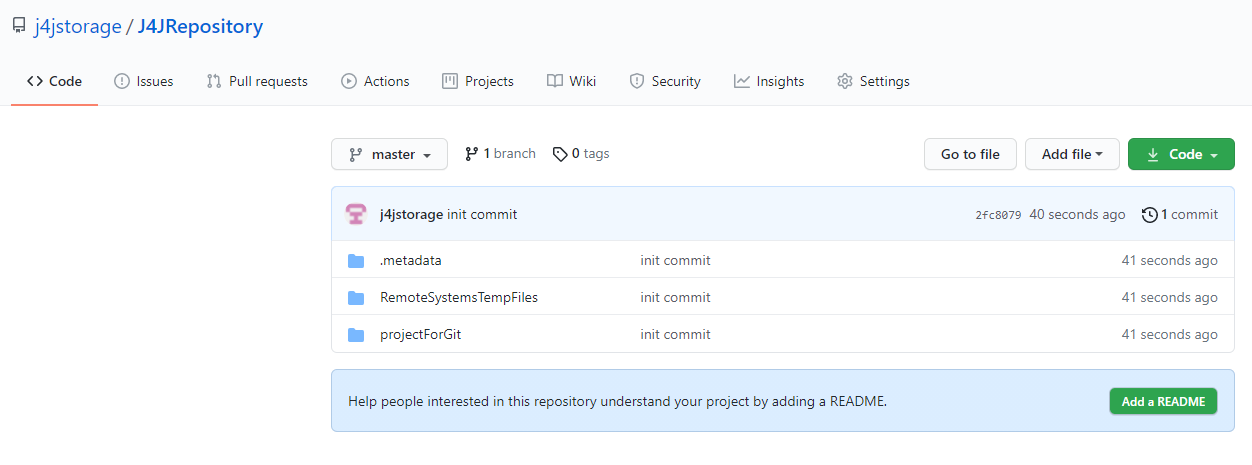The width and height of the screenshot is (1252, 465).
Task: Open the Insights tab
Action: click(x=769, y=81)
